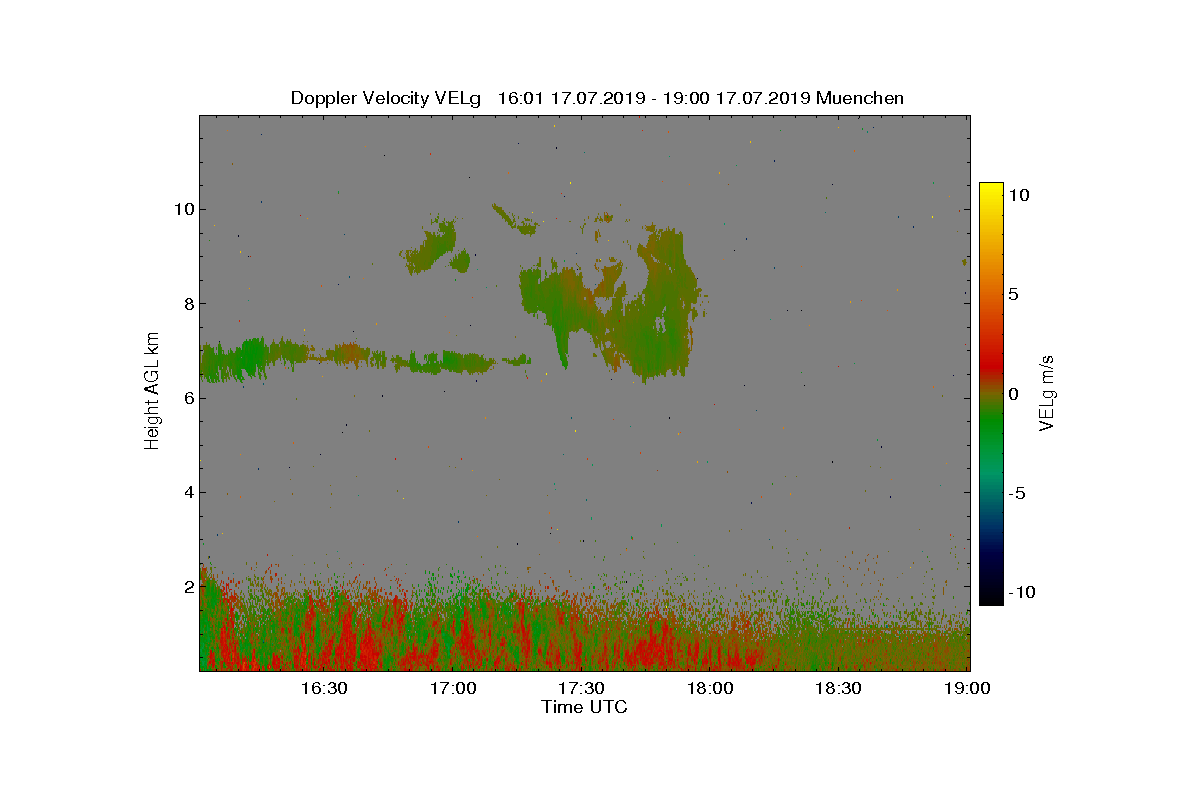This screenshot has height=800, width=1200.
Task: Click the 17:30 time tick label
Action: (x=581, y=688)
